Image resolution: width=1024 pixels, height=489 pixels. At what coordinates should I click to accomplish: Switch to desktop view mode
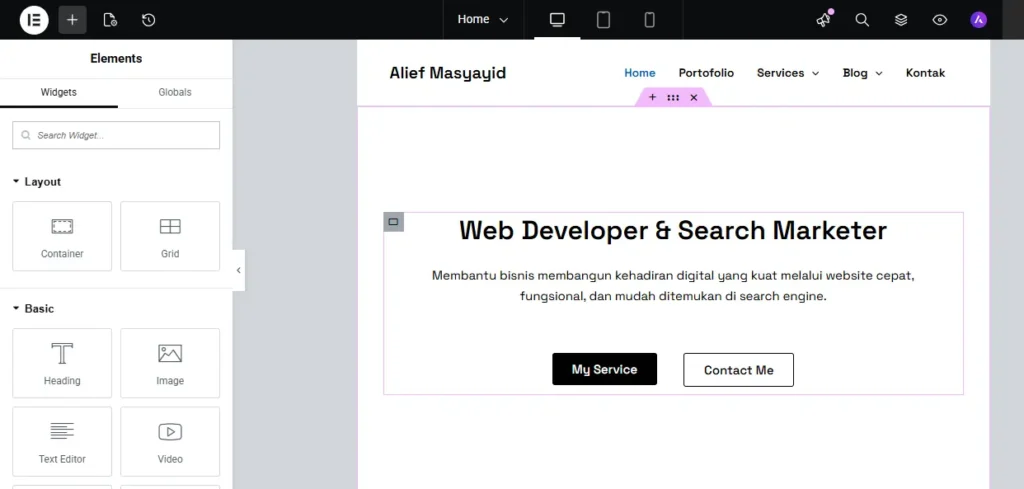pyautogui.click(x=557, y=20)
